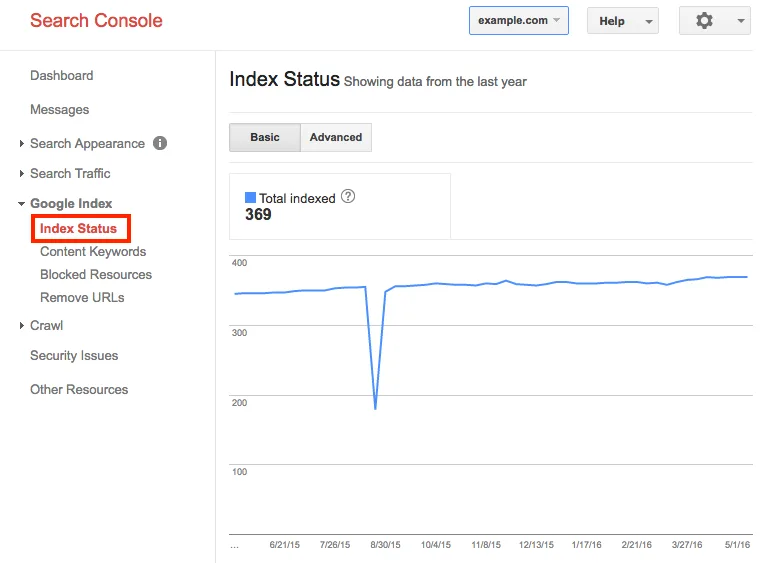Switch to the Advanced tab
Screen dimensions: 763x563
(x=336, y=138)
